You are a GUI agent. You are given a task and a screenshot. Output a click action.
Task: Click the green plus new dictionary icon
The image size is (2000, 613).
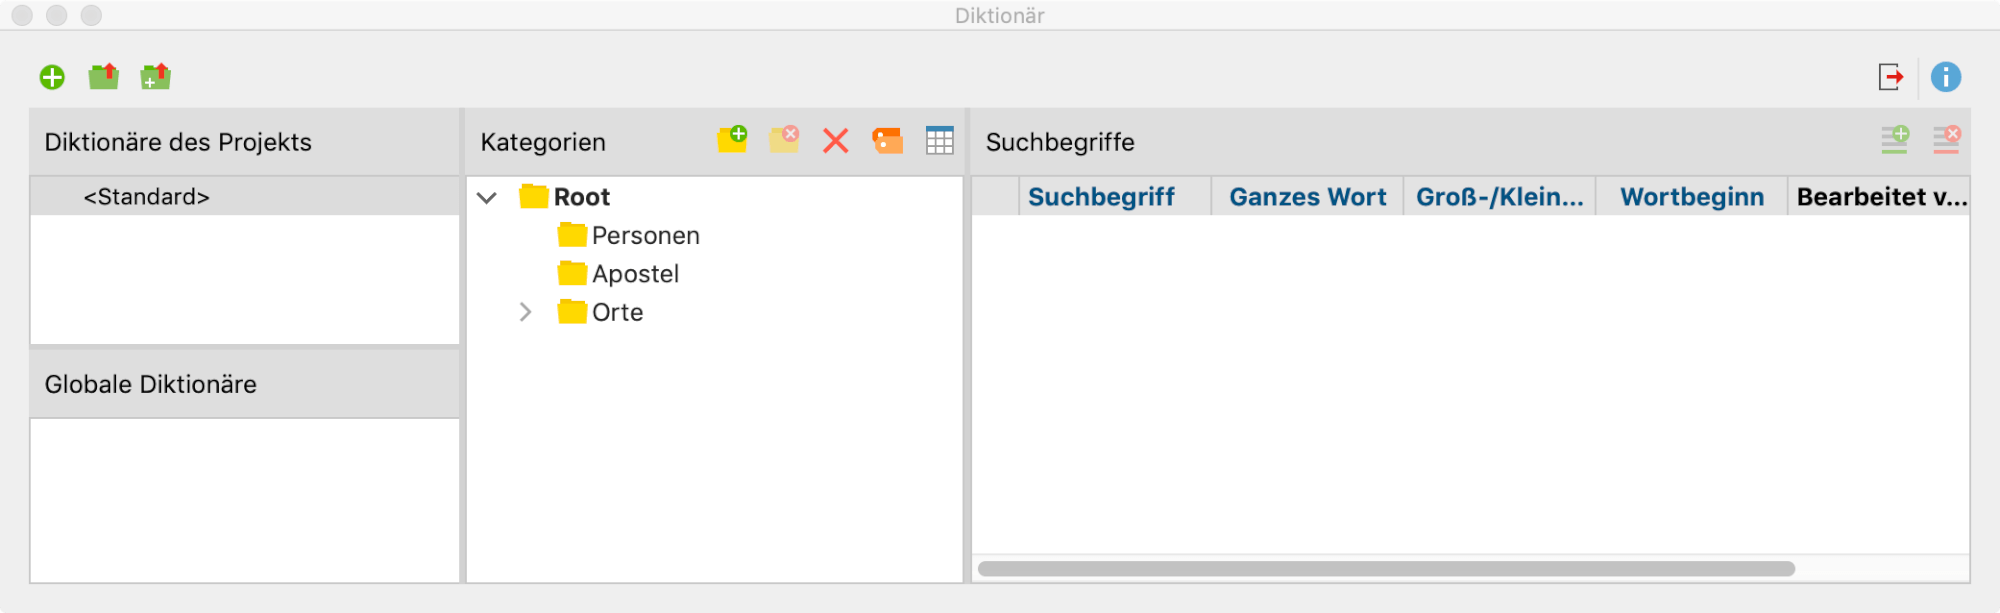click(52, 77)
